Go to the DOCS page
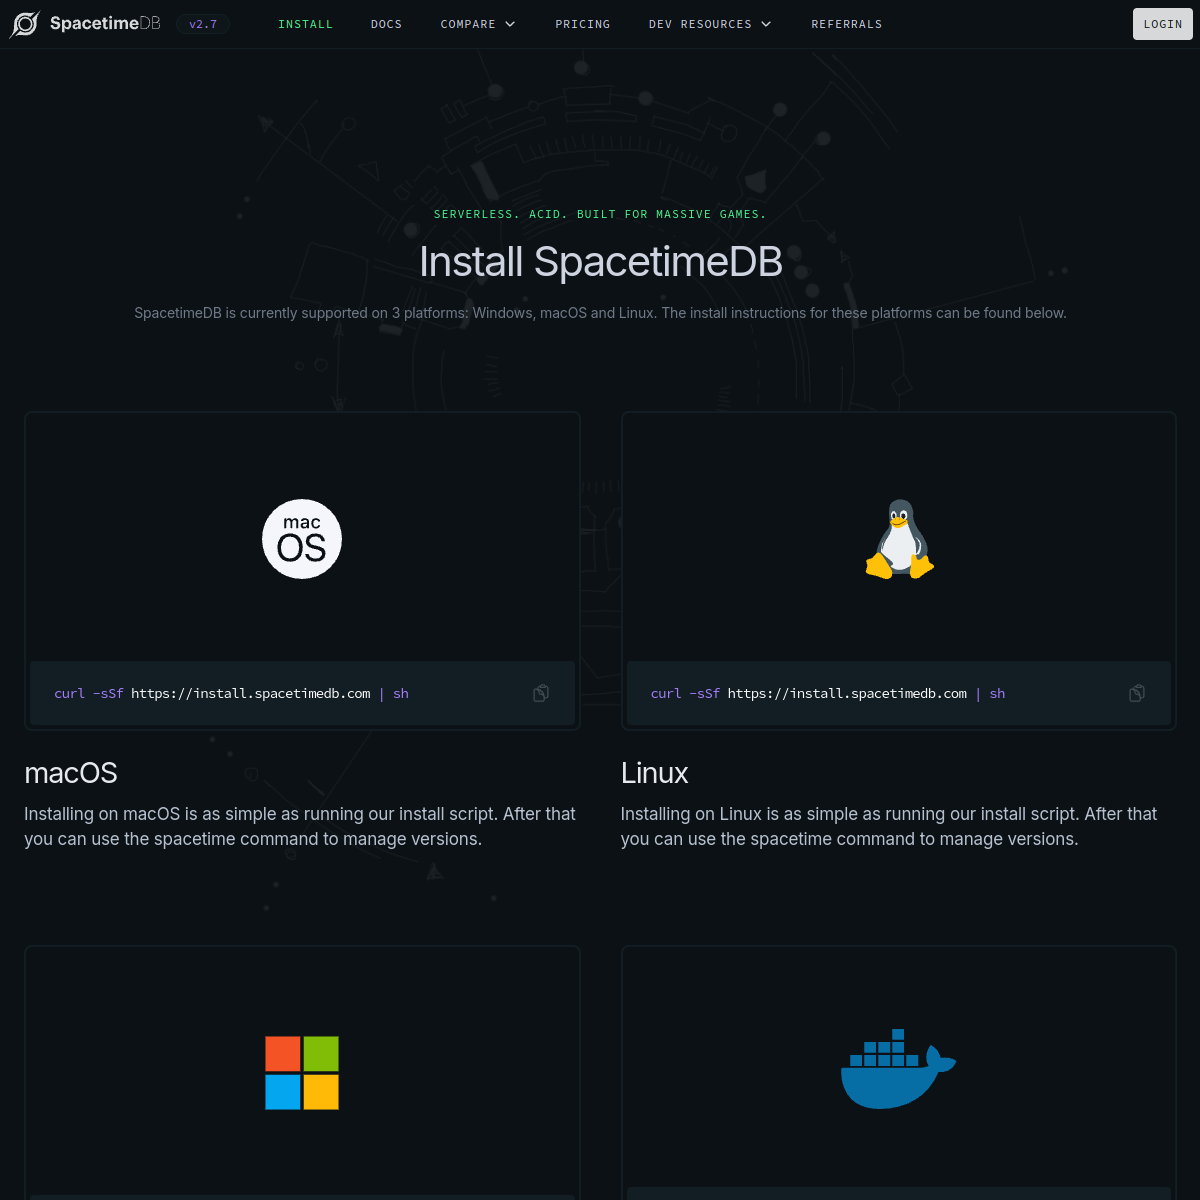The height and width of the screenshot is (1200, 1200). pyautogui.click(x=386, y=24)
